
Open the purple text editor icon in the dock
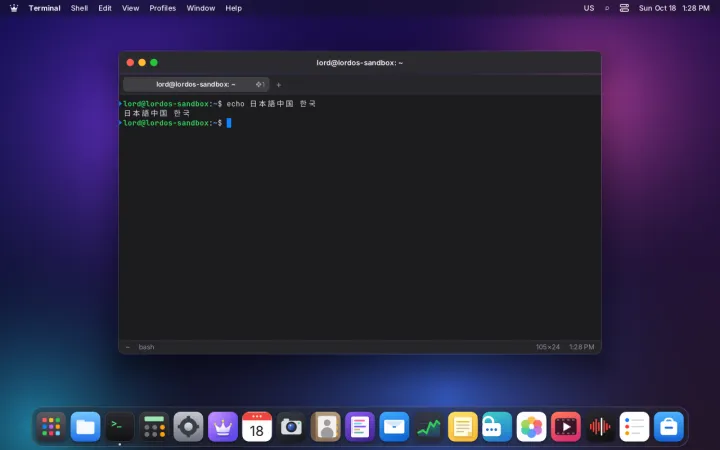360,427
